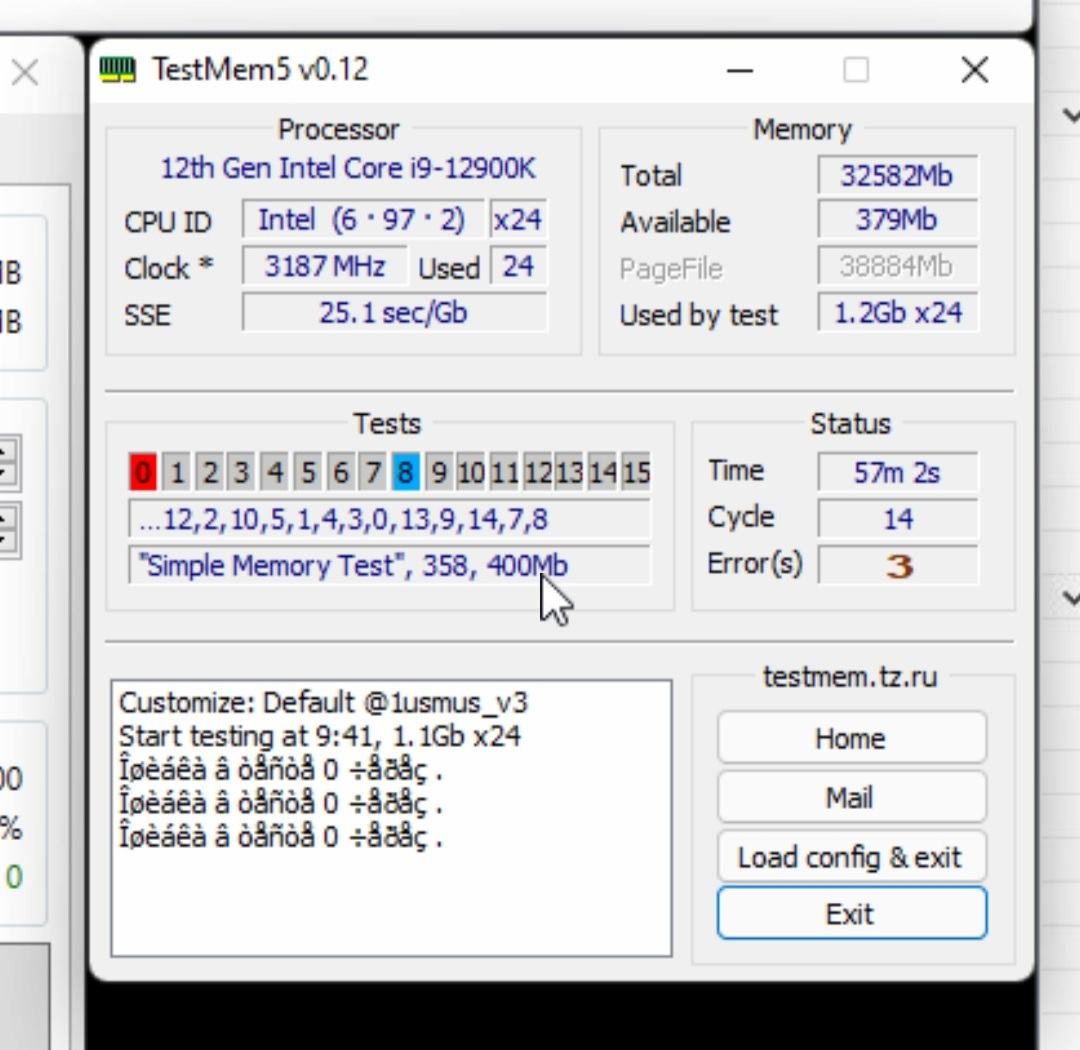
Task: Click the Used 24 cores value
Action: (x=518, y=266)
